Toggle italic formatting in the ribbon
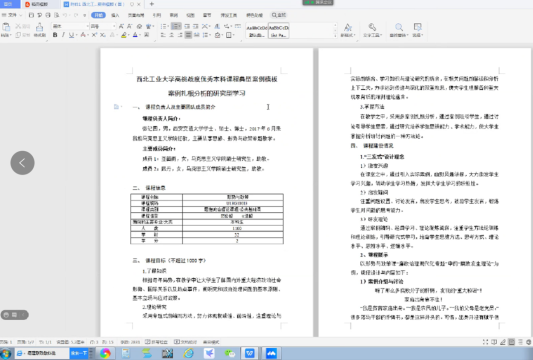 pos(63,35)
